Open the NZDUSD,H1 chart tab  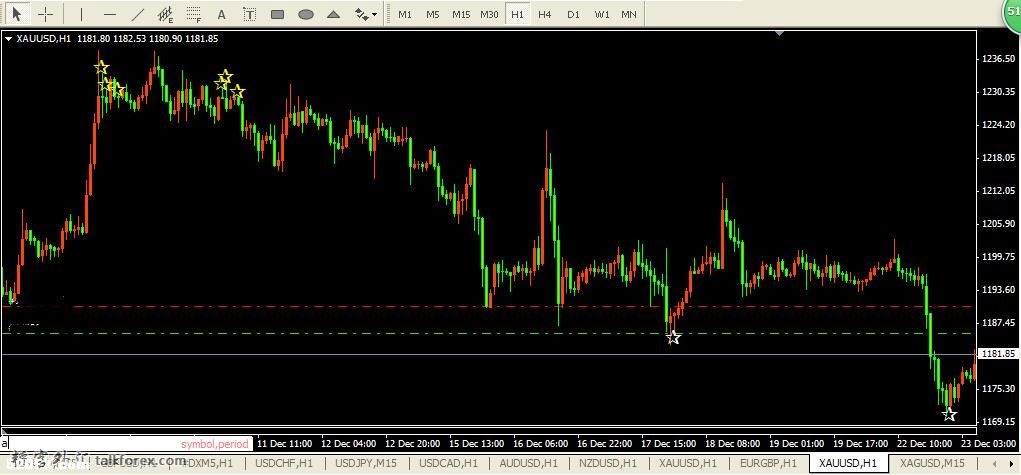pos(608,463)
